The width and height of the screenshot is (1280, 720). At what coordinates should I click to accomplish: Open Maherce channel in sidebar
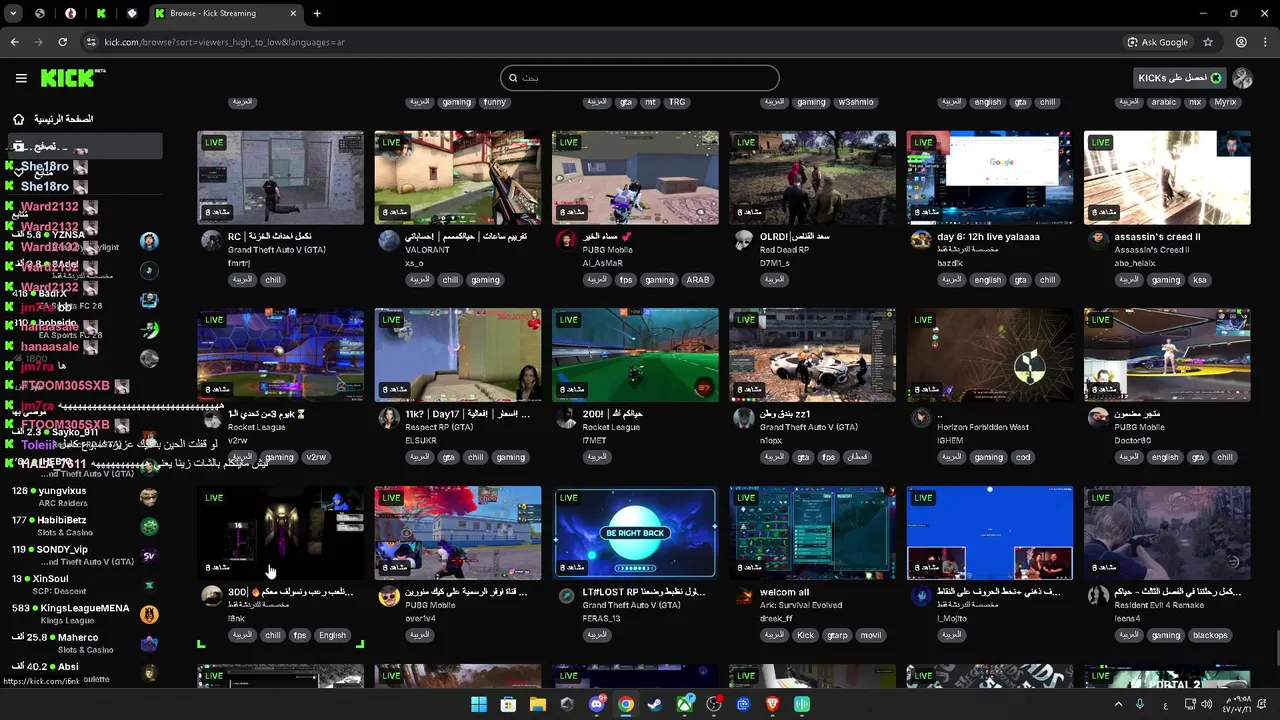tap(84, 643)
